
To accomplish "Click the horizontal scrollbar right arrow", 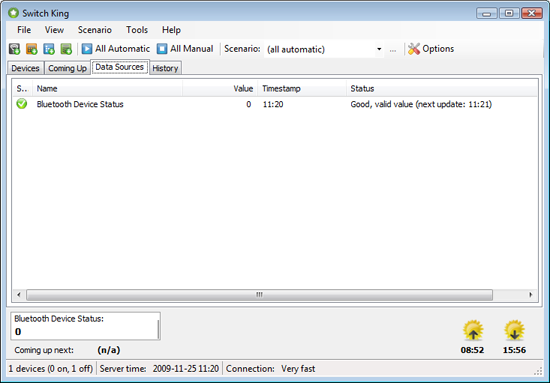I will pos(530,295).
